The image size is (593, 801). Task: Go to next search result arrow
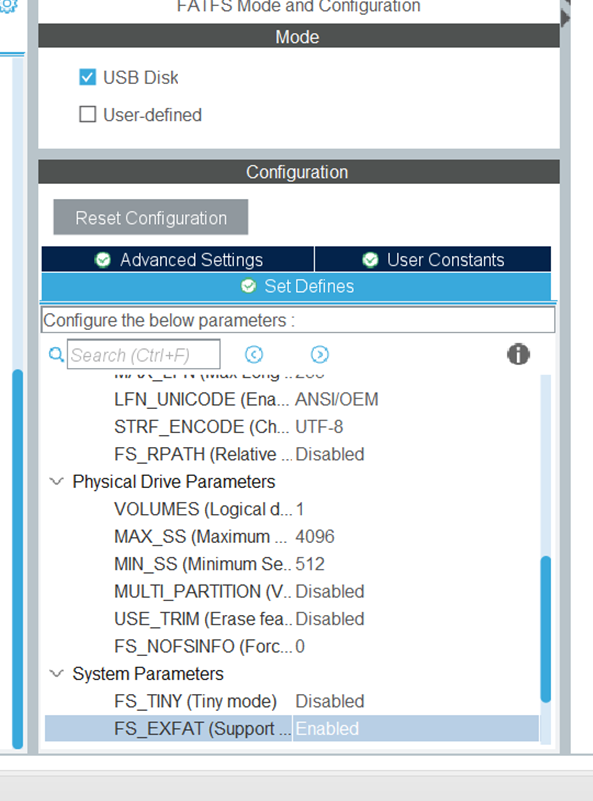(x=320, y=354)
